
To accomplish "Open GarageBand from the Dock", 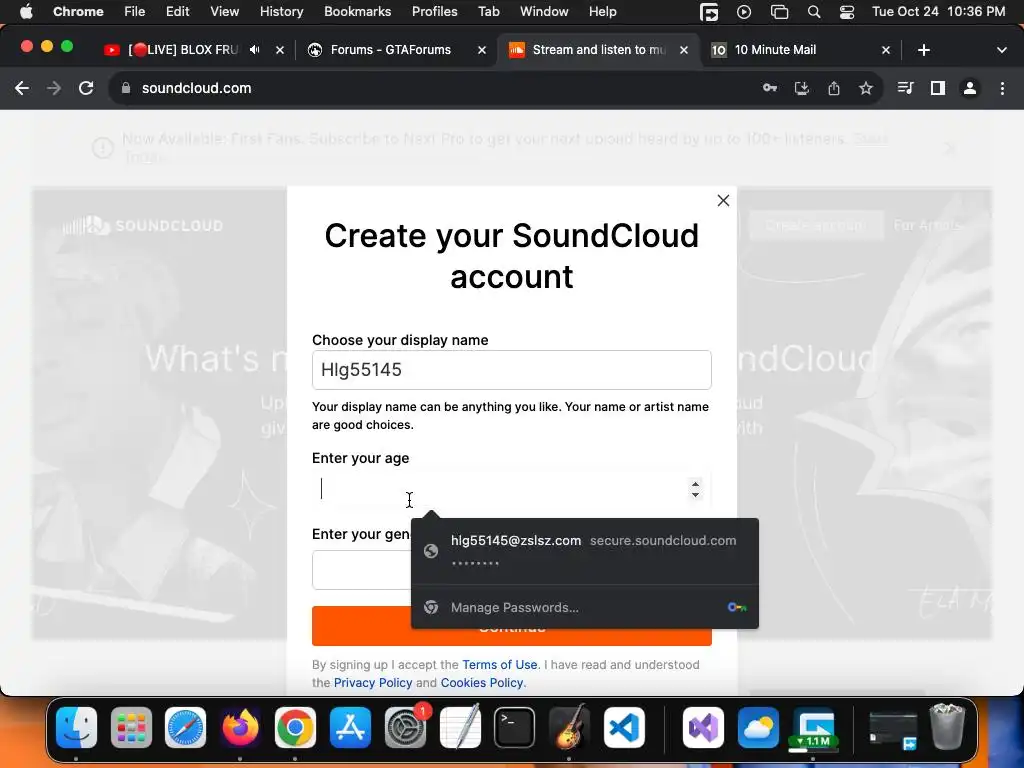I will [x=569, y=727].
